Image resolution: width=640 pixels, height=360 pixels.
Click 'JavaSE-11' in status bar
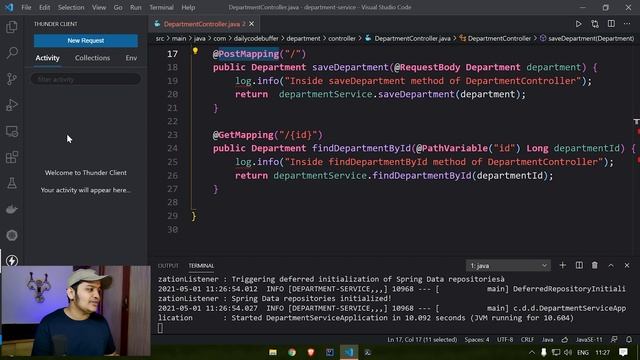click(x=589, y=340)
